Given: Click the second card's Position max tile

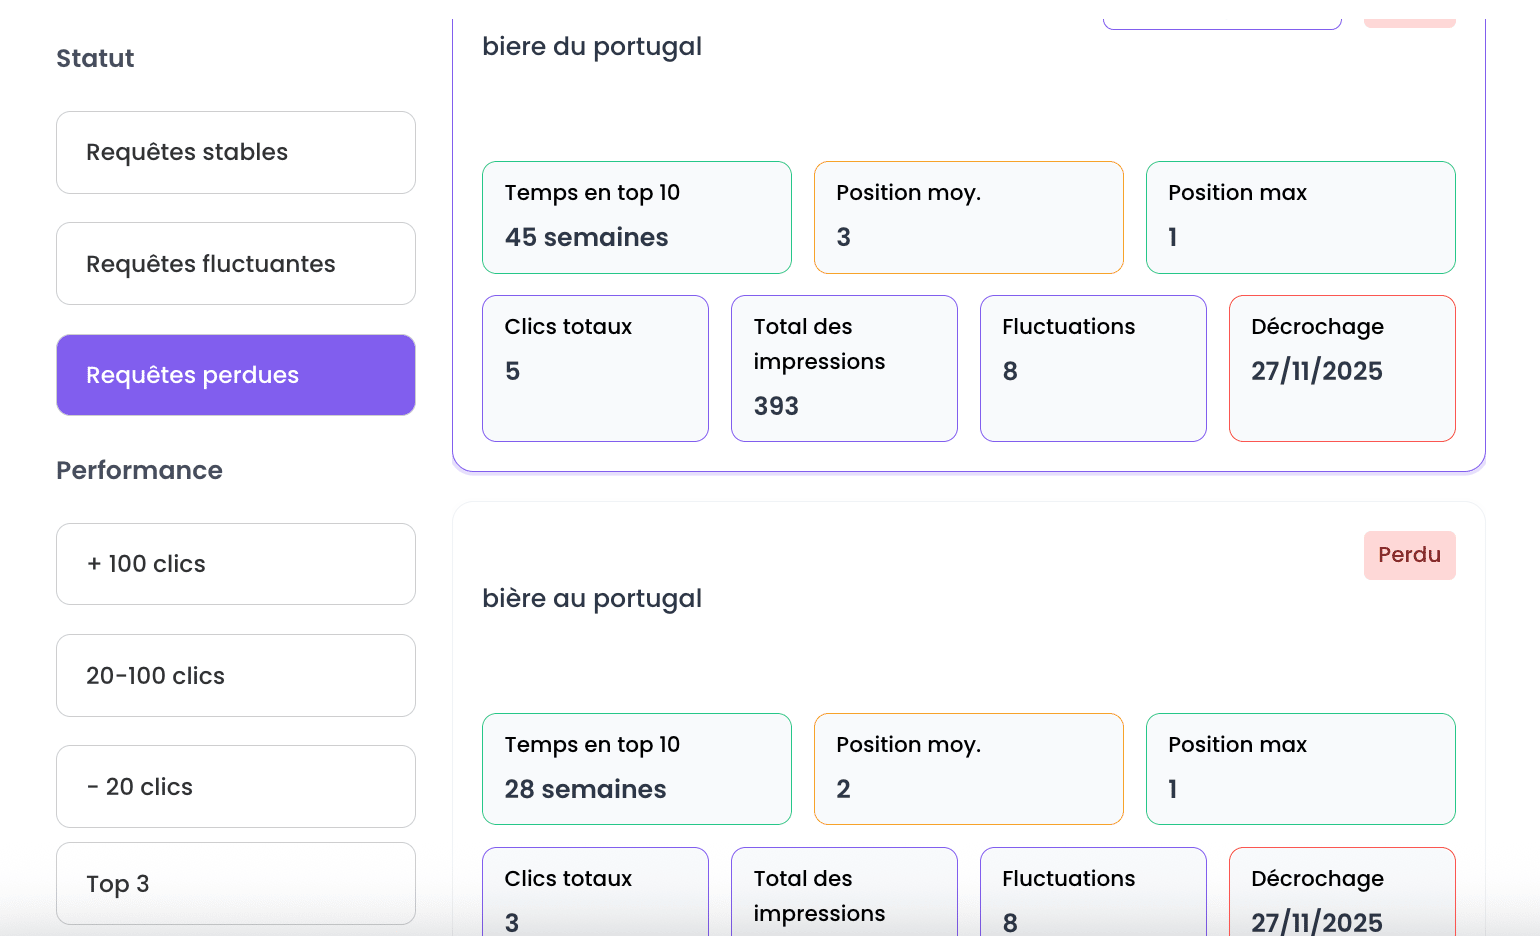Looking at the screenshot, I should tap(1300, 769).
